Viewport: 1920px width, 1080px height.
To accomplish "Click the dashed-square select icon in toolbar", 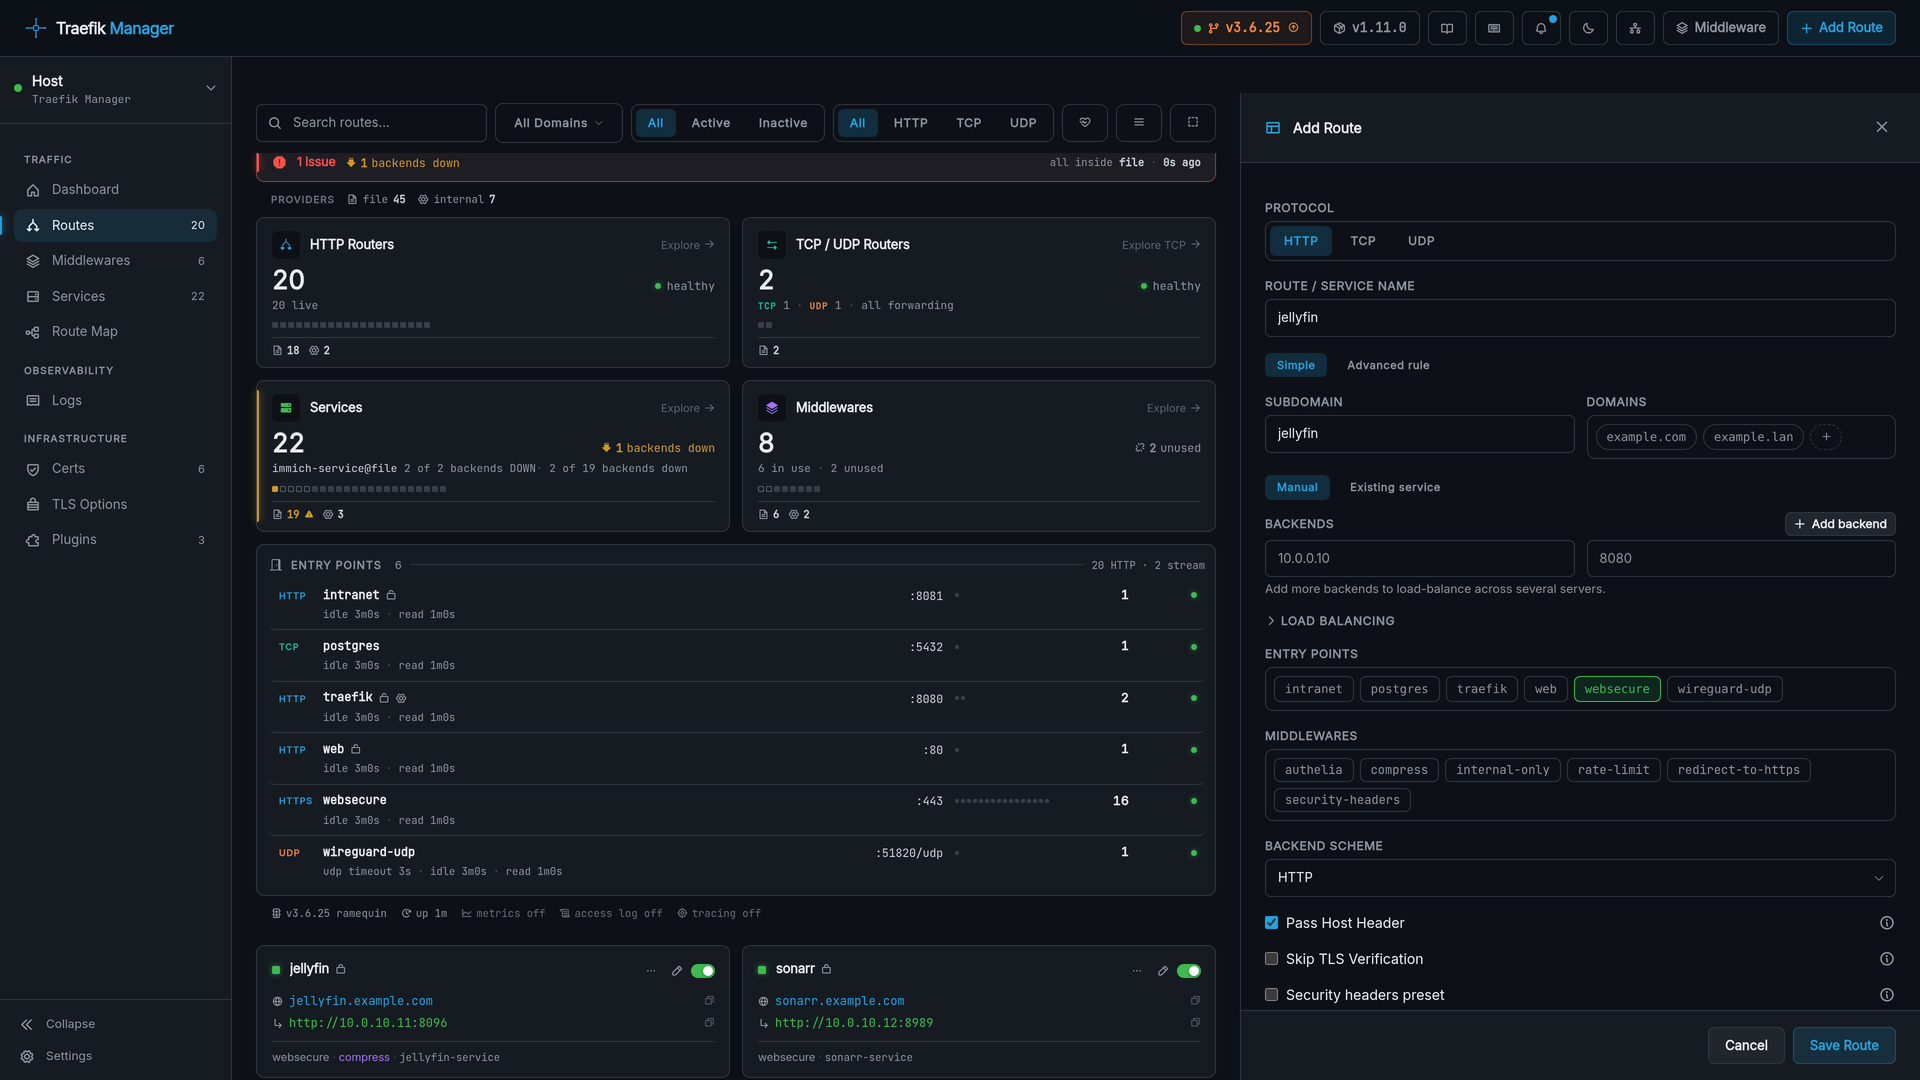I will [x=1193, y=123].
